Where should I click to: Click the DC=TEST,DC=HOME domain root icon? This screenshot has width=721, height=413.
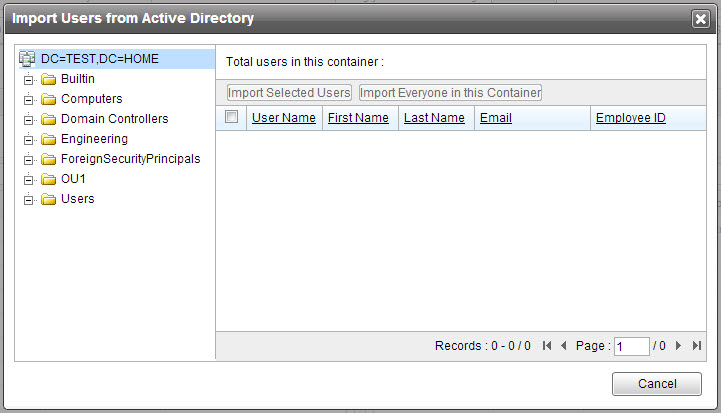coord(27,59)
